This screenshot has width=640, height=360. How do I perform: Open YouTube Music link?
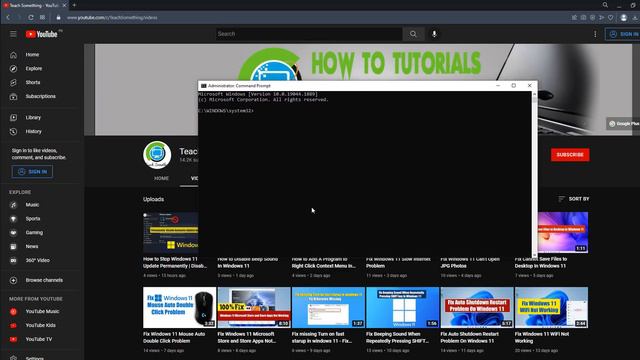42,311
